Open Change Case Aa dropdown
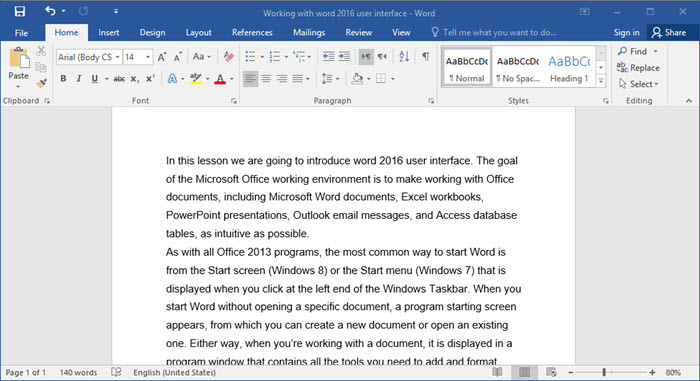Image resolution: width=700 pixels, height=381 pixels. tap(202, 57)
